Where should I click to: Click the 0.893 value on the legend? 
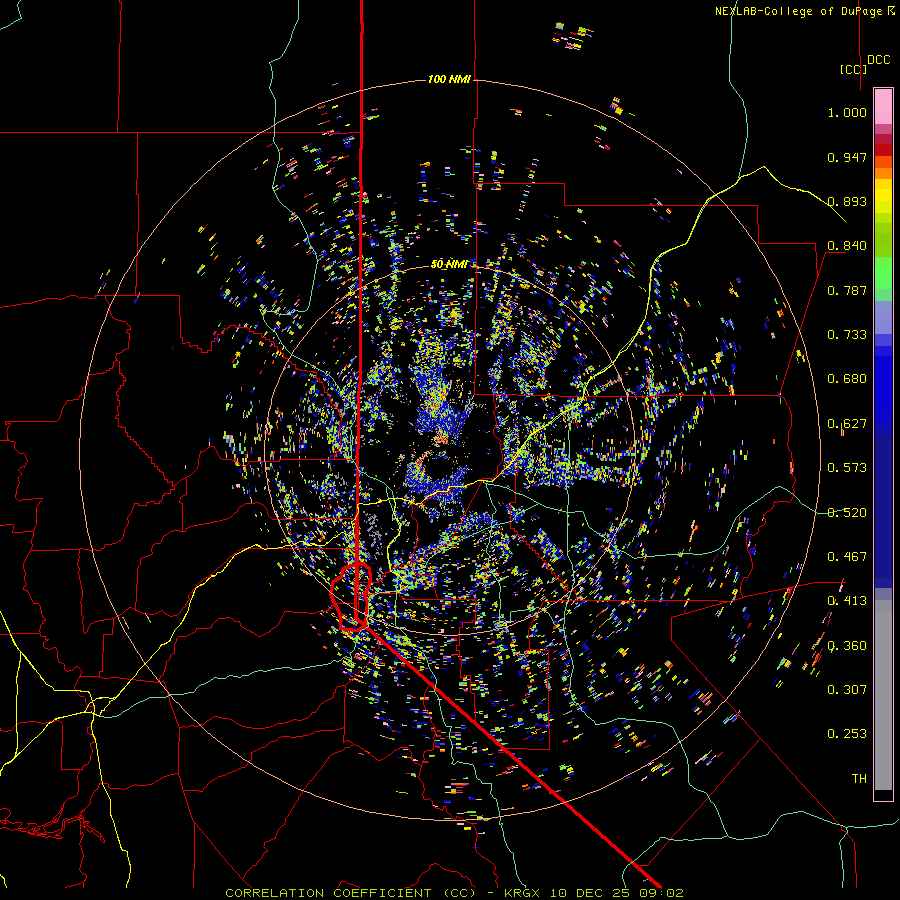tap(847, 201)
